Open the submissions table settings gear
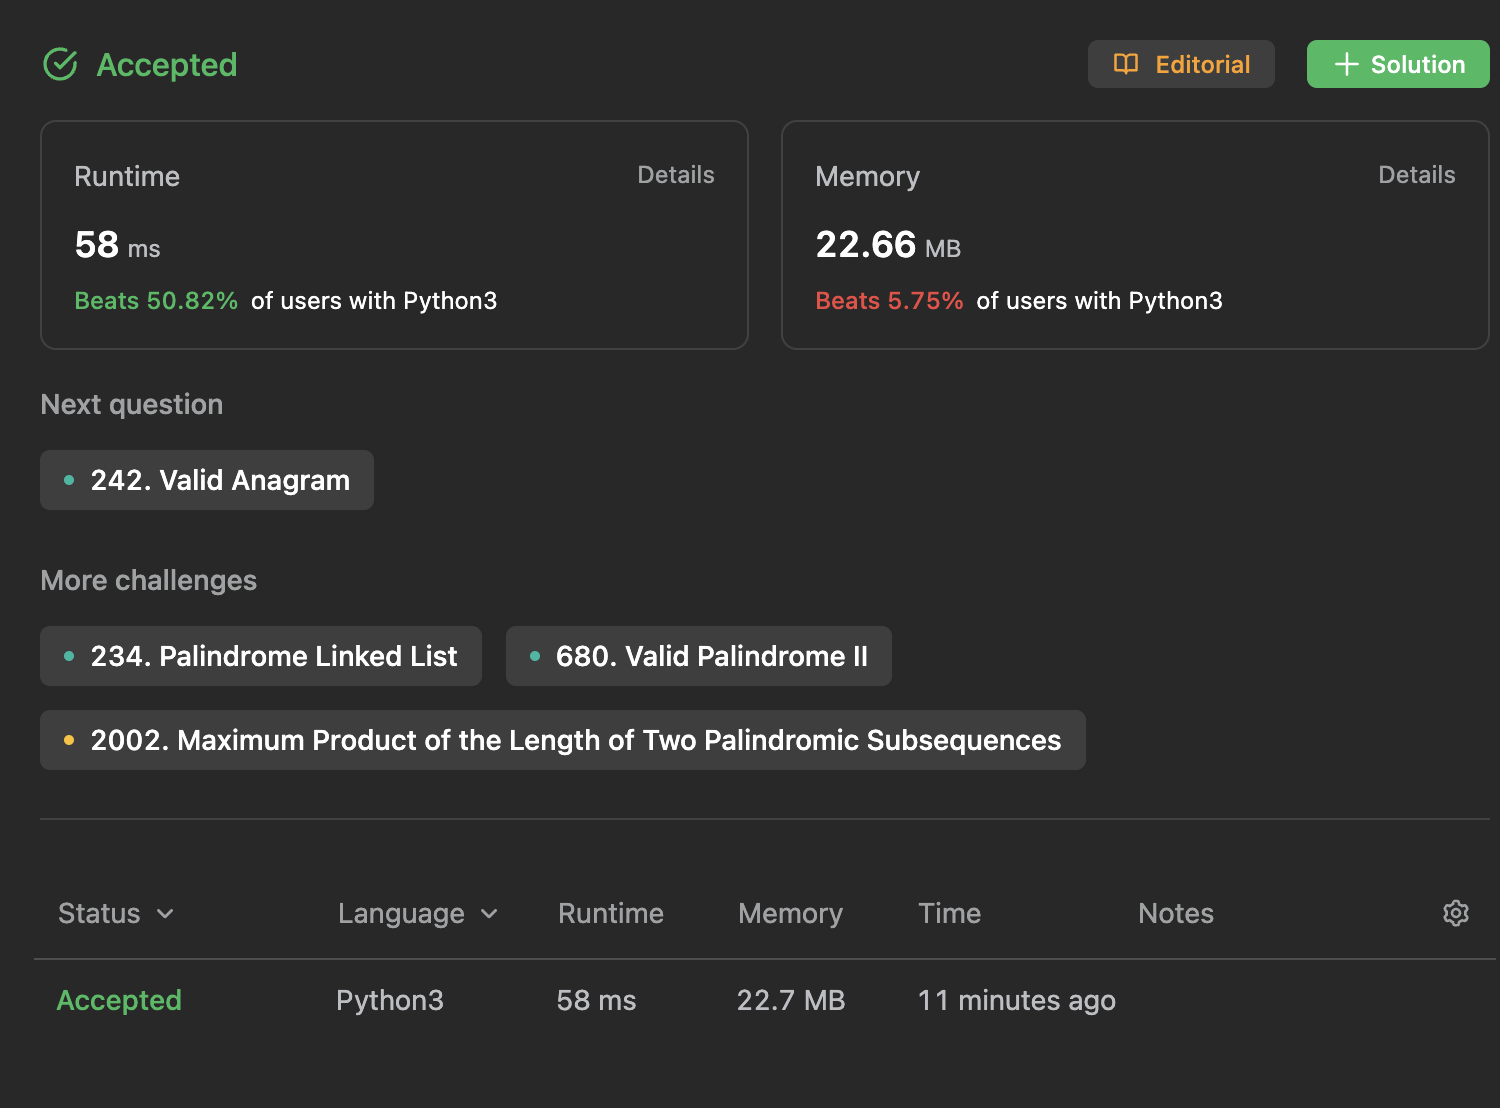 pyautogui.click(x=1456, y=913)
